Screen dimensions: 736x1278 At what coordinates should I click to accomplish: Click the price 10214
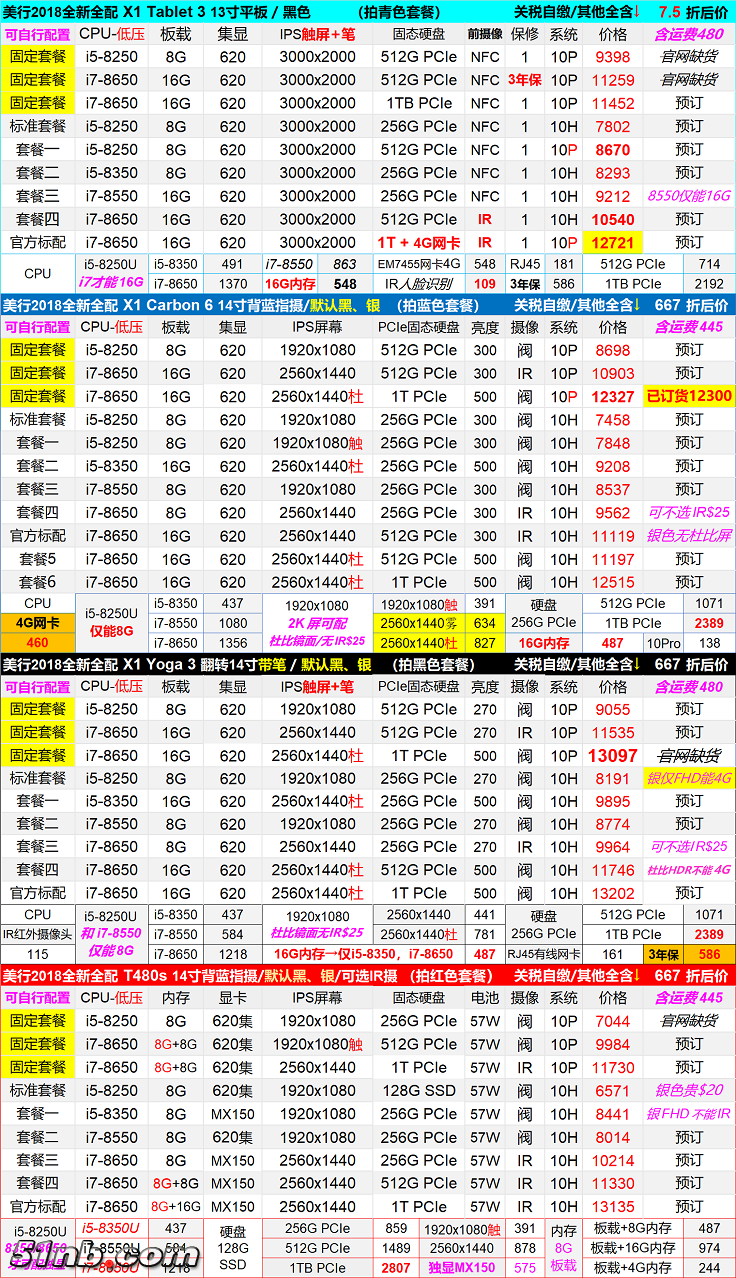coord(613,1160)
